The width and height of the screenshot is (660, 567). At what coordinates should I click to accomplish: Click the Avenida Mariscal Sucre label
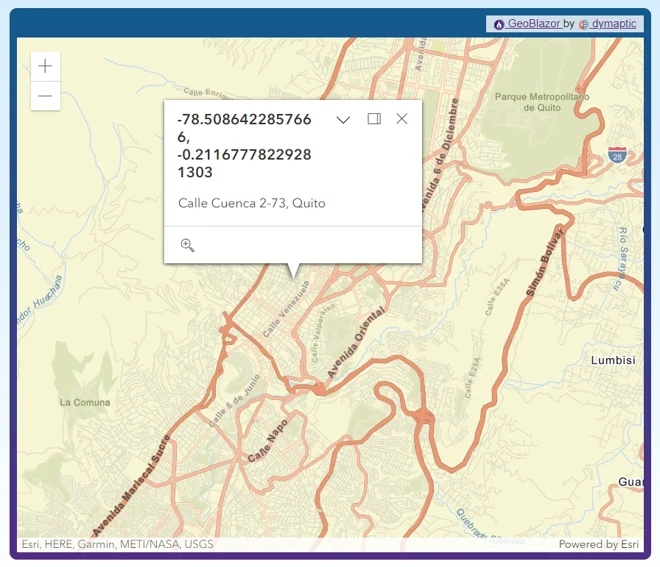click(132, 485)
